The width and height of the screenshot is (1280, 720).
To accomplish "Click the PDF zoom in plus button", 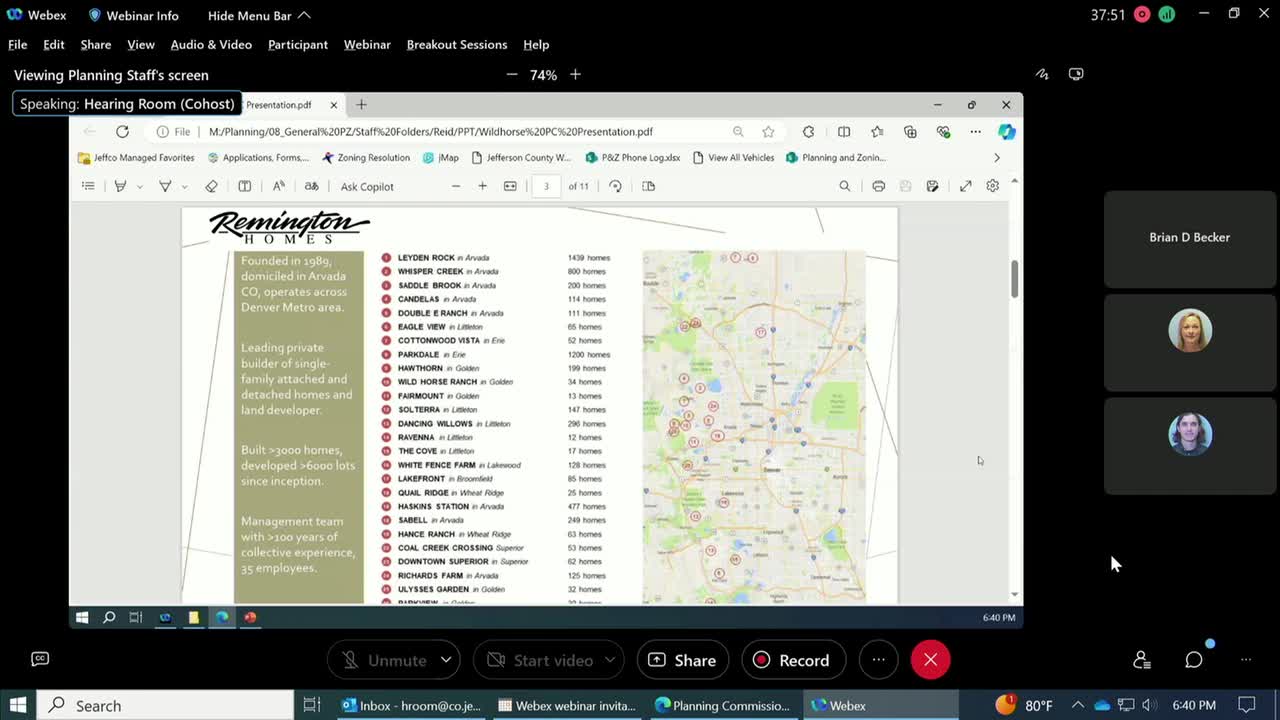I will click(482, 186).
